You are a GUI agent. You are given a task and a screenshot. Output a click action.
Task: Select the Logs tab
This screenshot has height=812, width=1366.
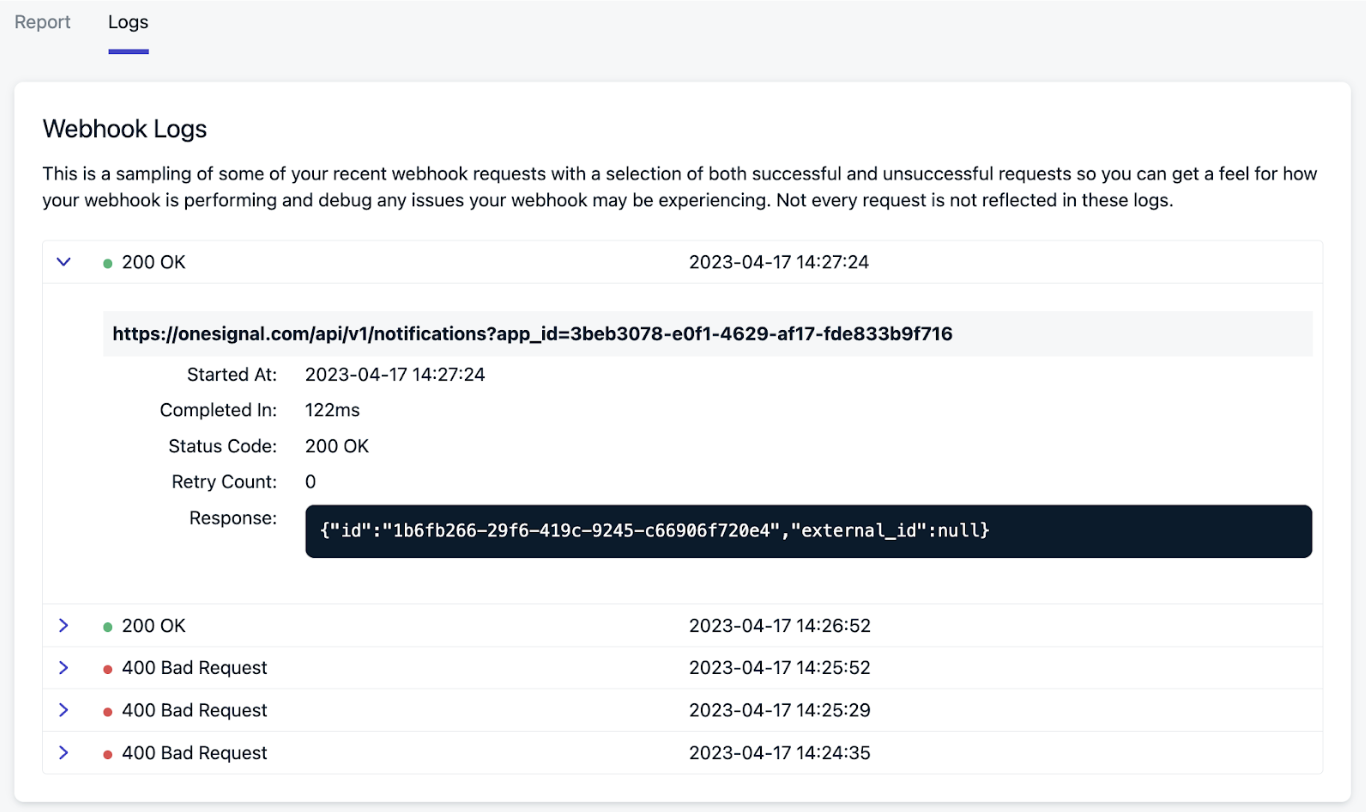pyautogui.click(x=128, y=22)
